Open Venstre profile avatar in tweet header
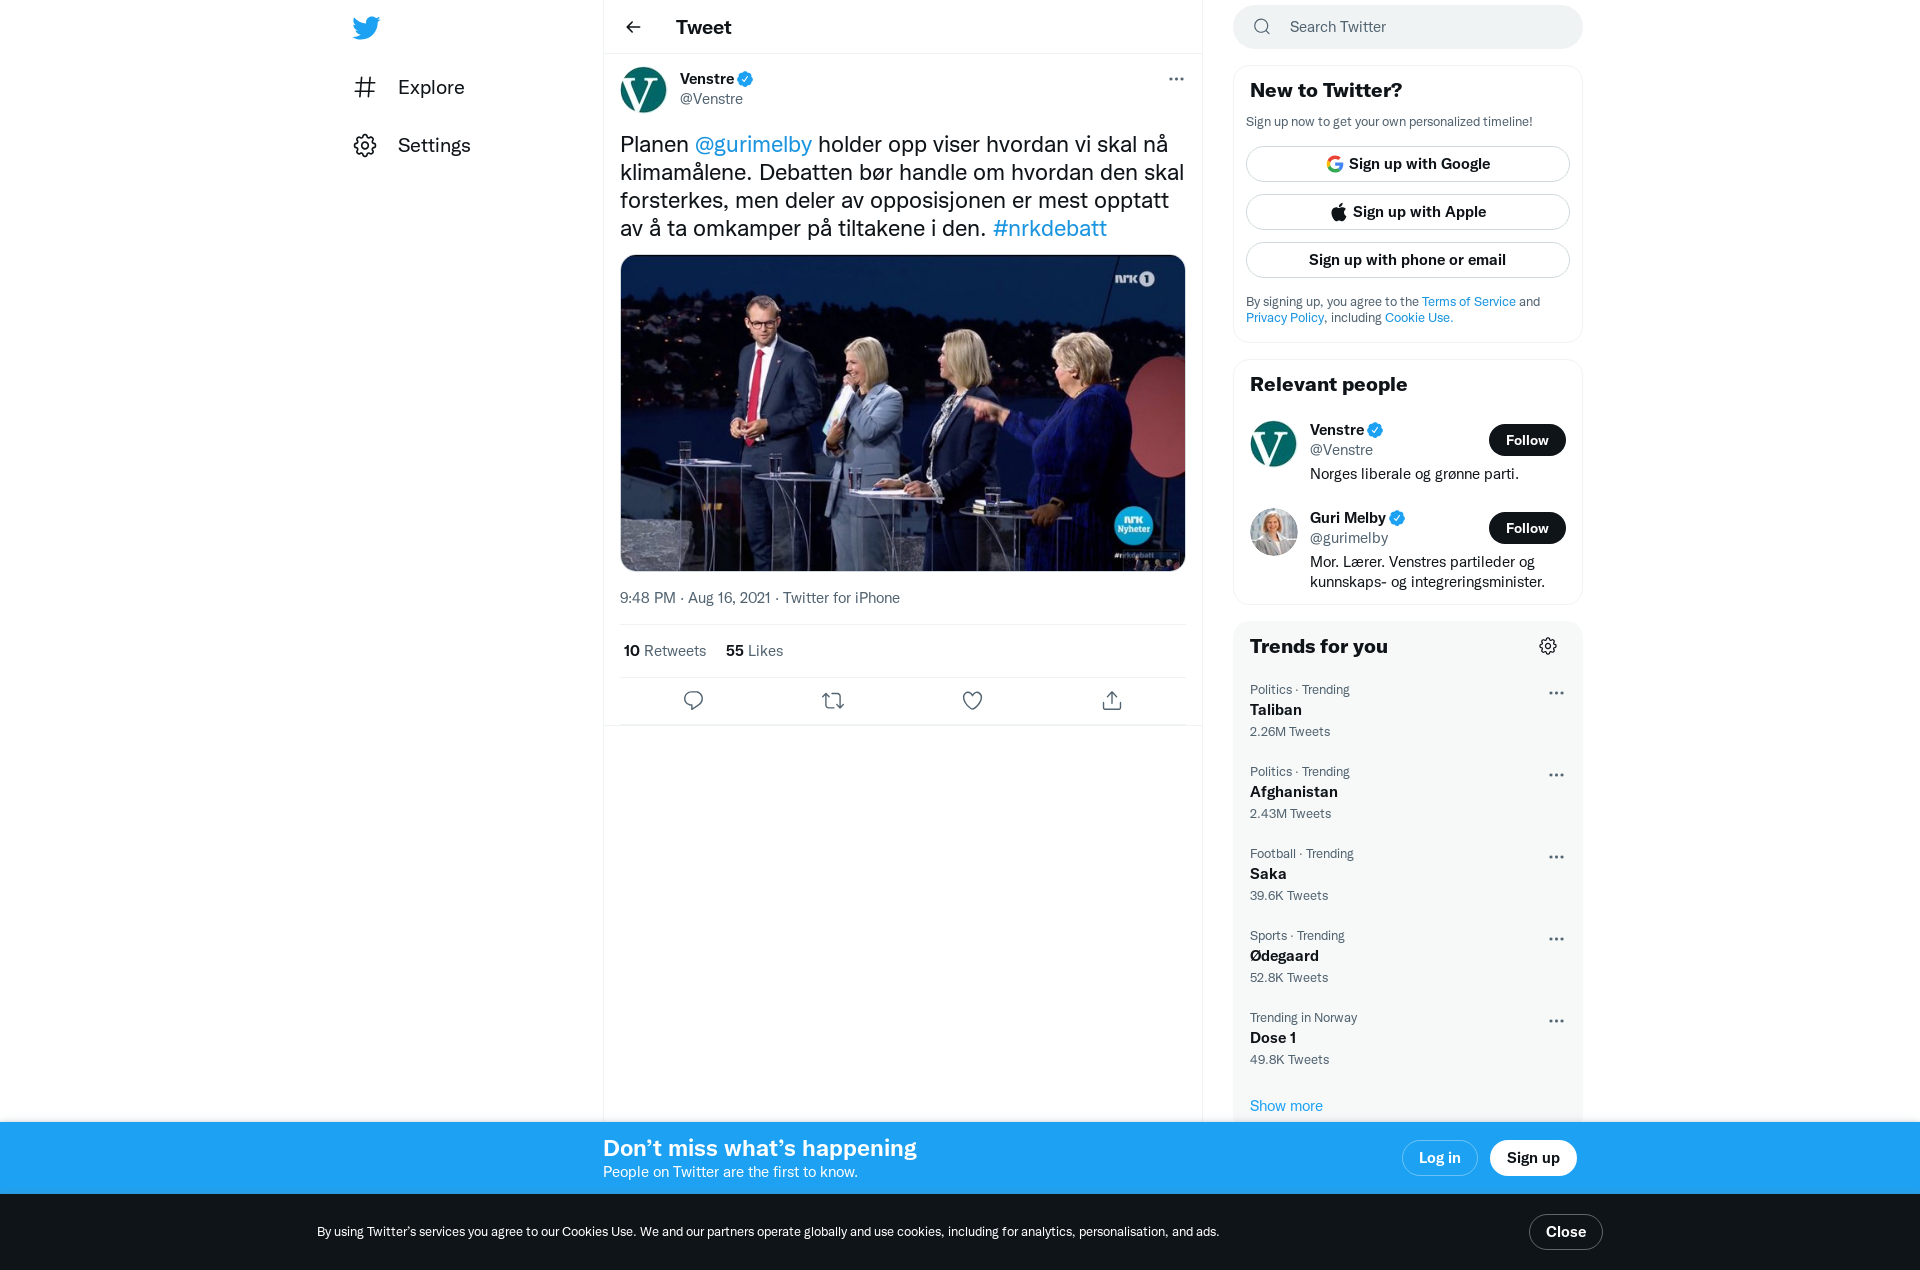Viewport: 1920px width, 1270px height. (x=643, y=89)
